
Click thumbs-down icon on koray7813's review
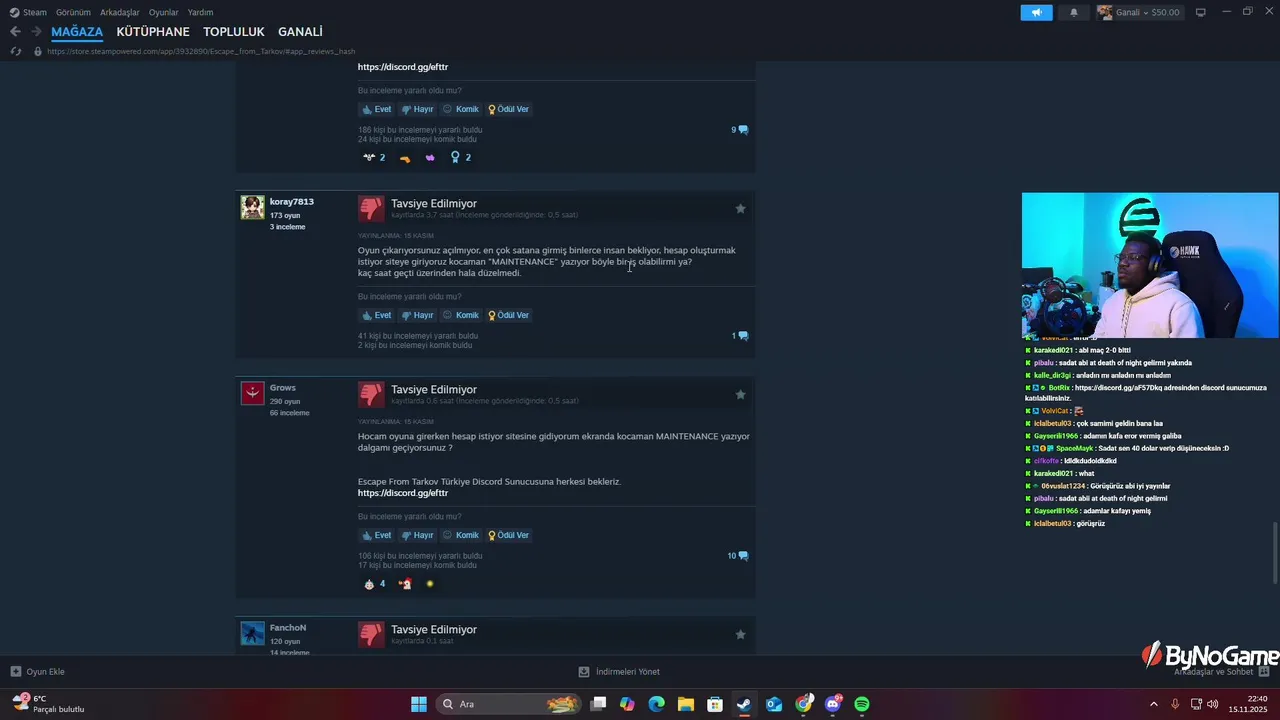pyautogui.click(x=371, y=209)
